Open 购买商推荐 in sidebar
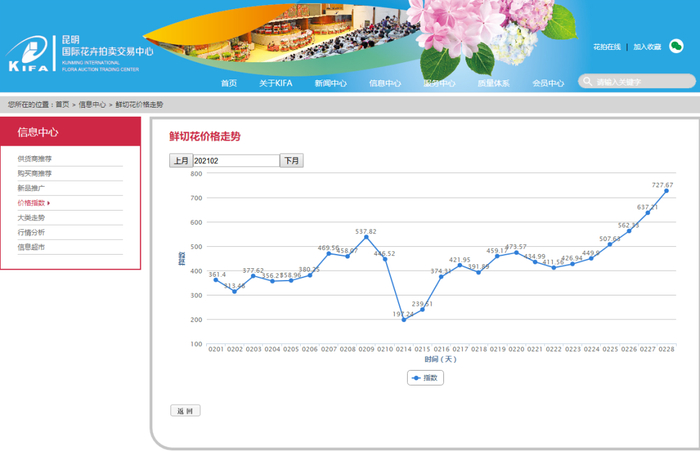This screenshot has height=451, width=700. click(35, 173)
